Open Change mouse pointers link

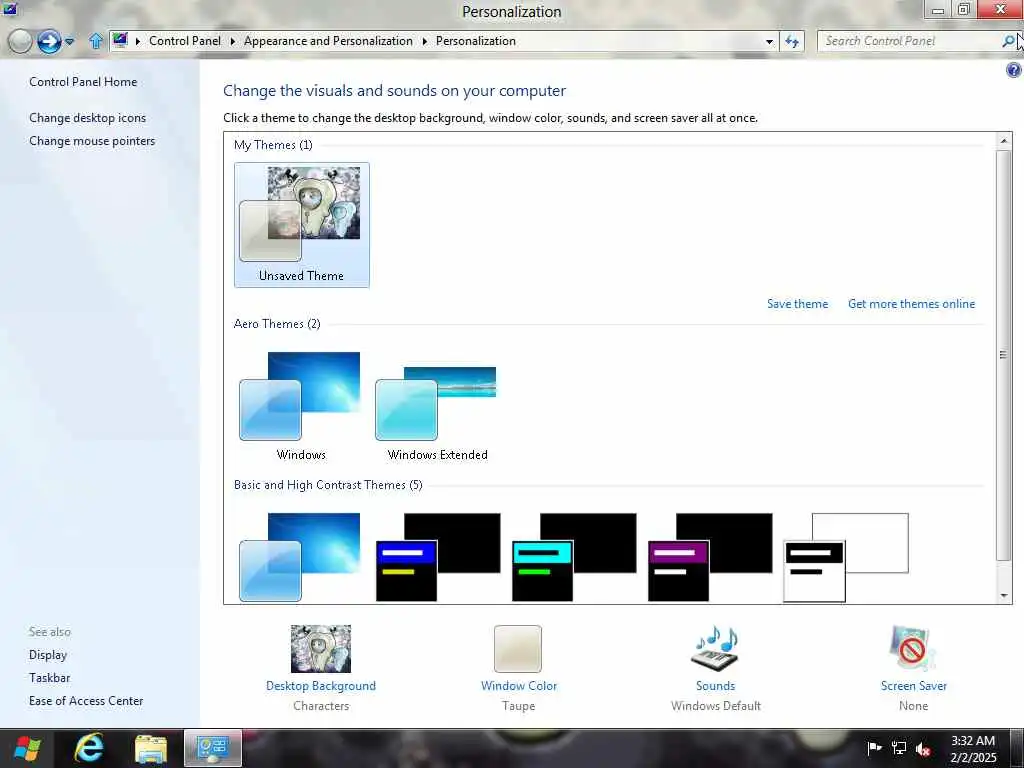[92, 141]
